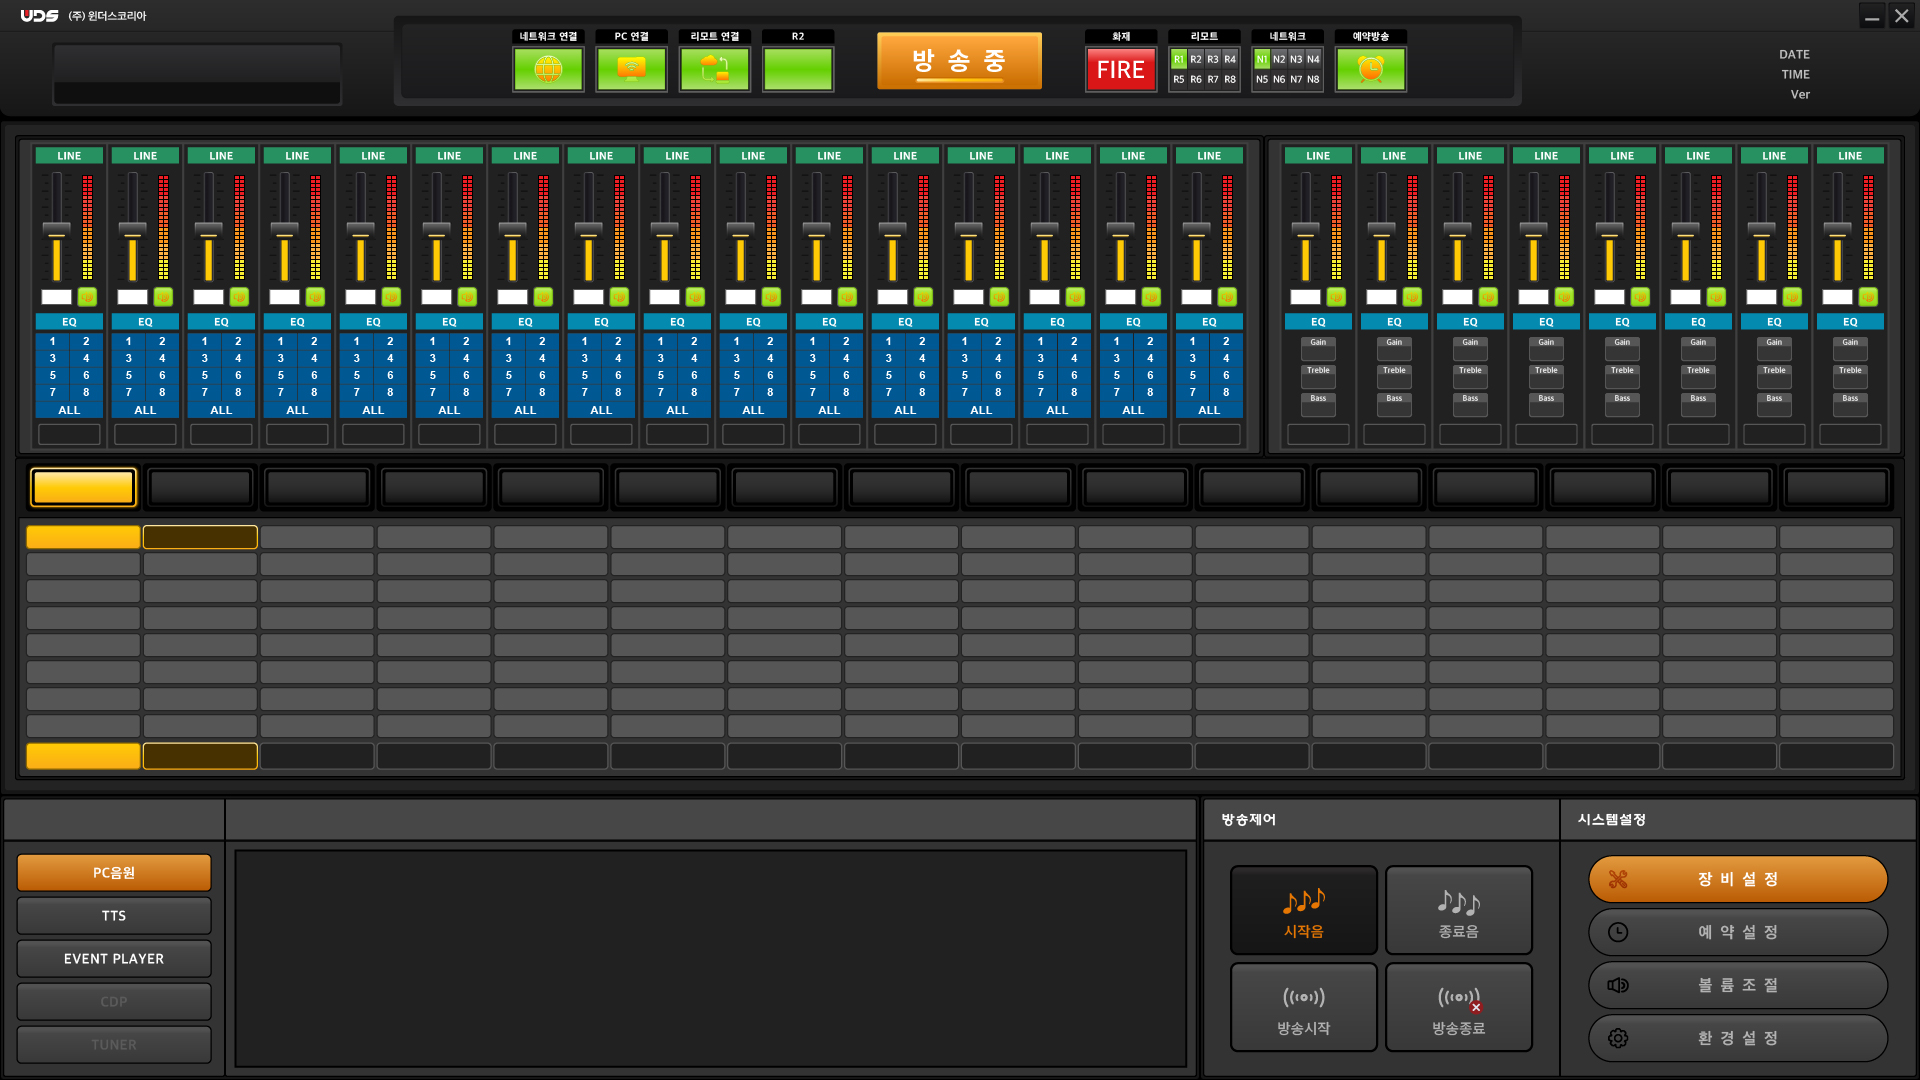Mute the last left-bank LINE channel speaker
This screenshot has height=1080, width=1920.
coord(1227,297)
